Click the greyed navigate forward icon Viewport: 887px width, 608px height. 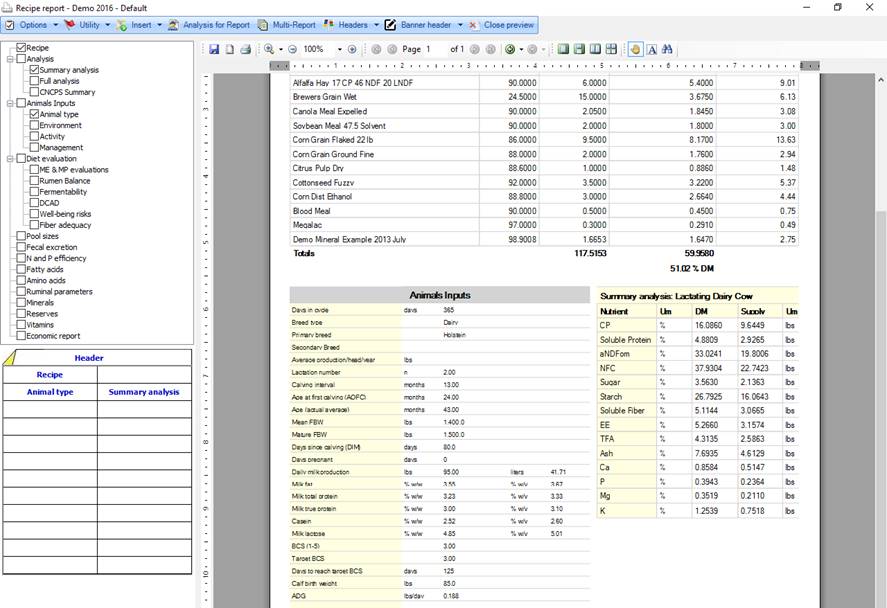[532, 49]
